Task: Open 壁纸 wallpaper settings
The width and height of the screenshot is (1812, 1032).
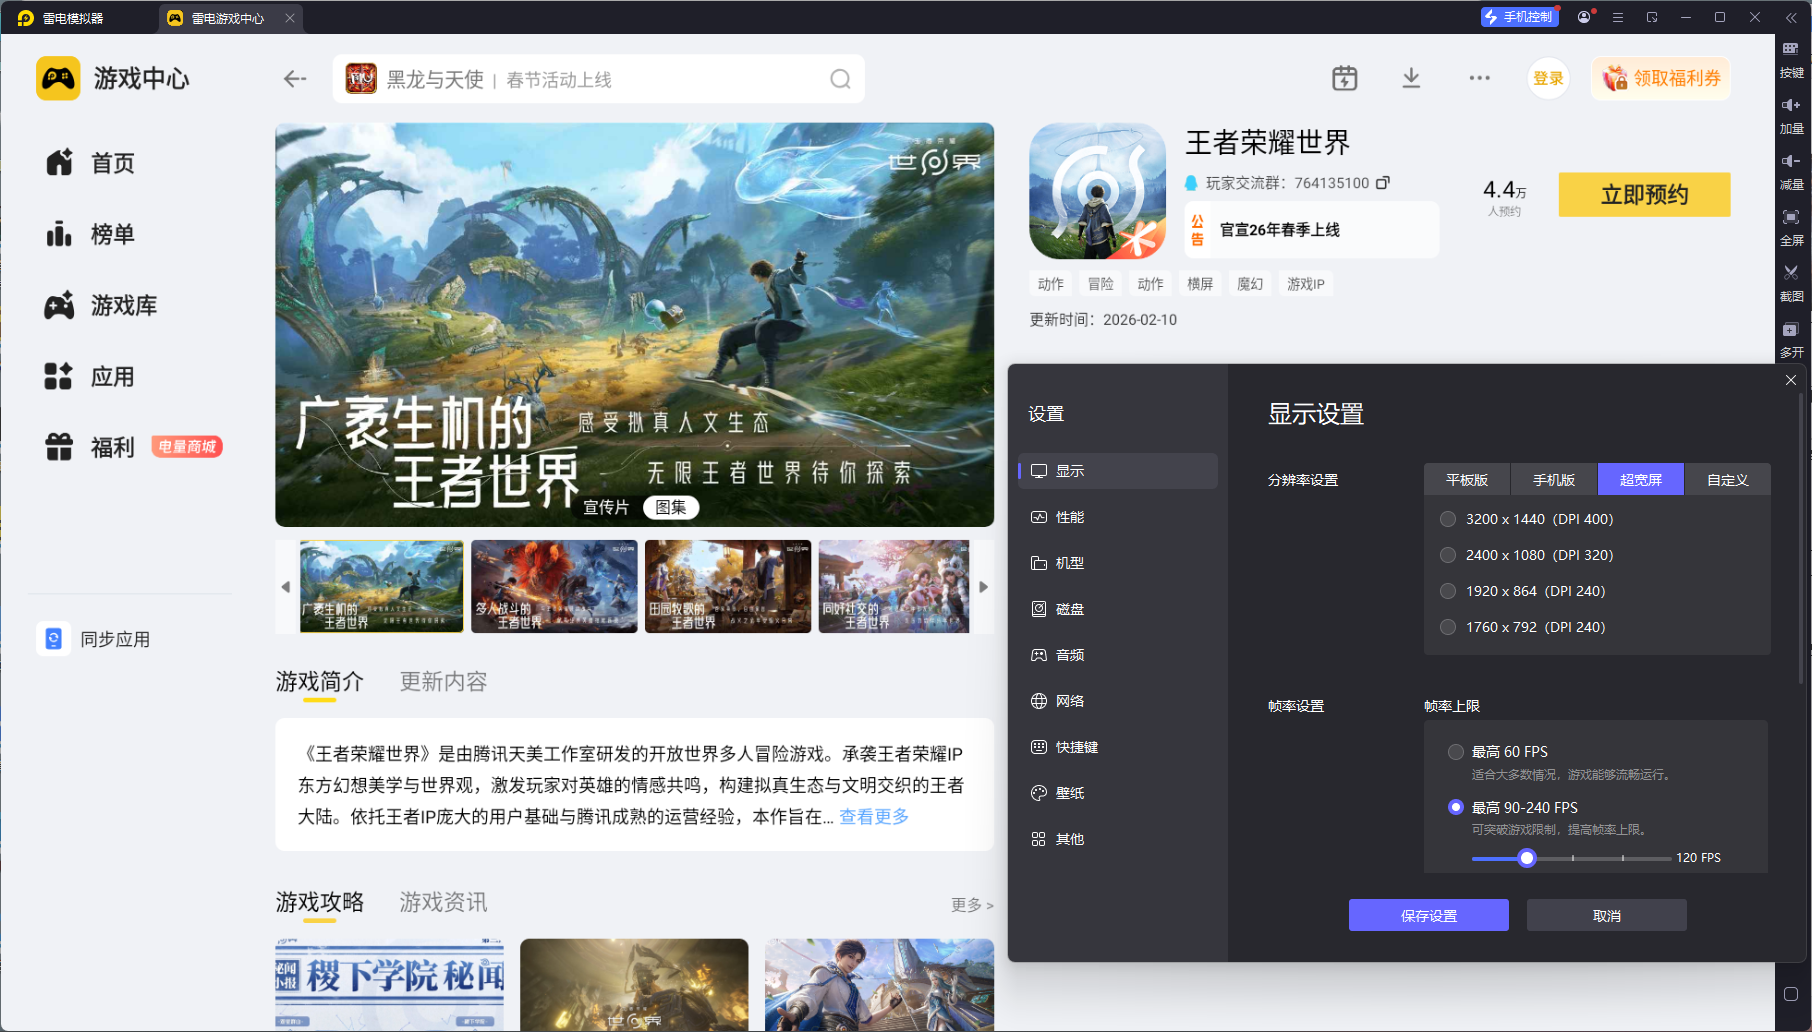Action: pyautogui.click(x=1118, y=793)
